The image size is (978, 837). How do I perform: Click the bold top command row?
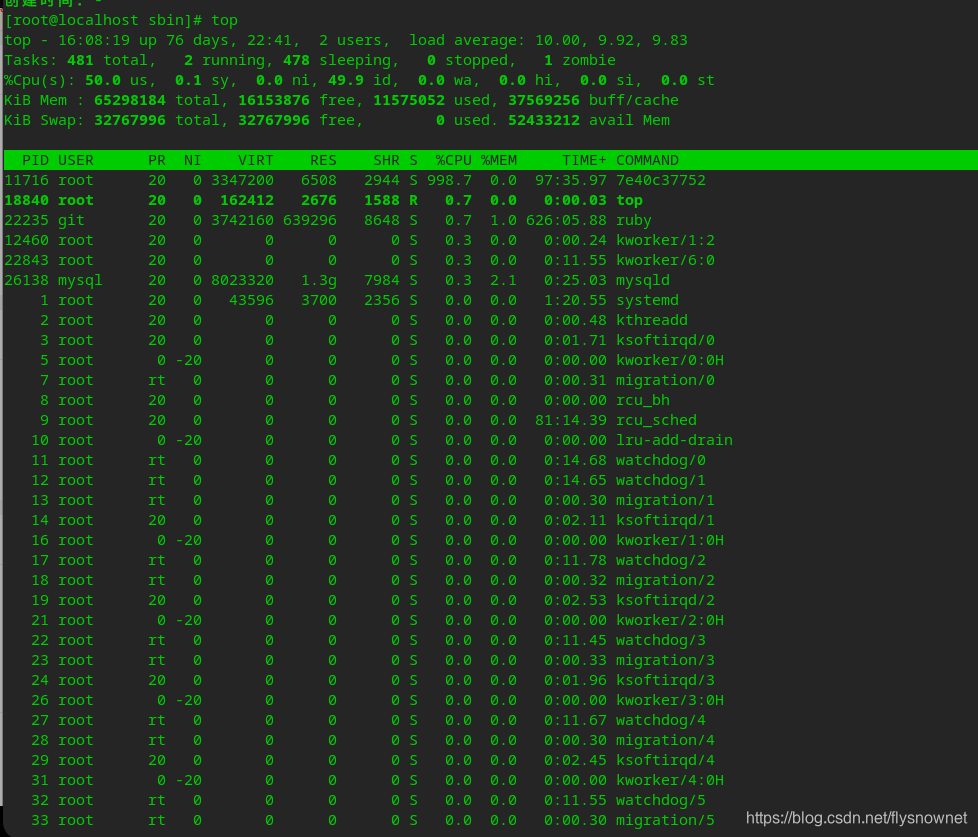click(323, 200)
